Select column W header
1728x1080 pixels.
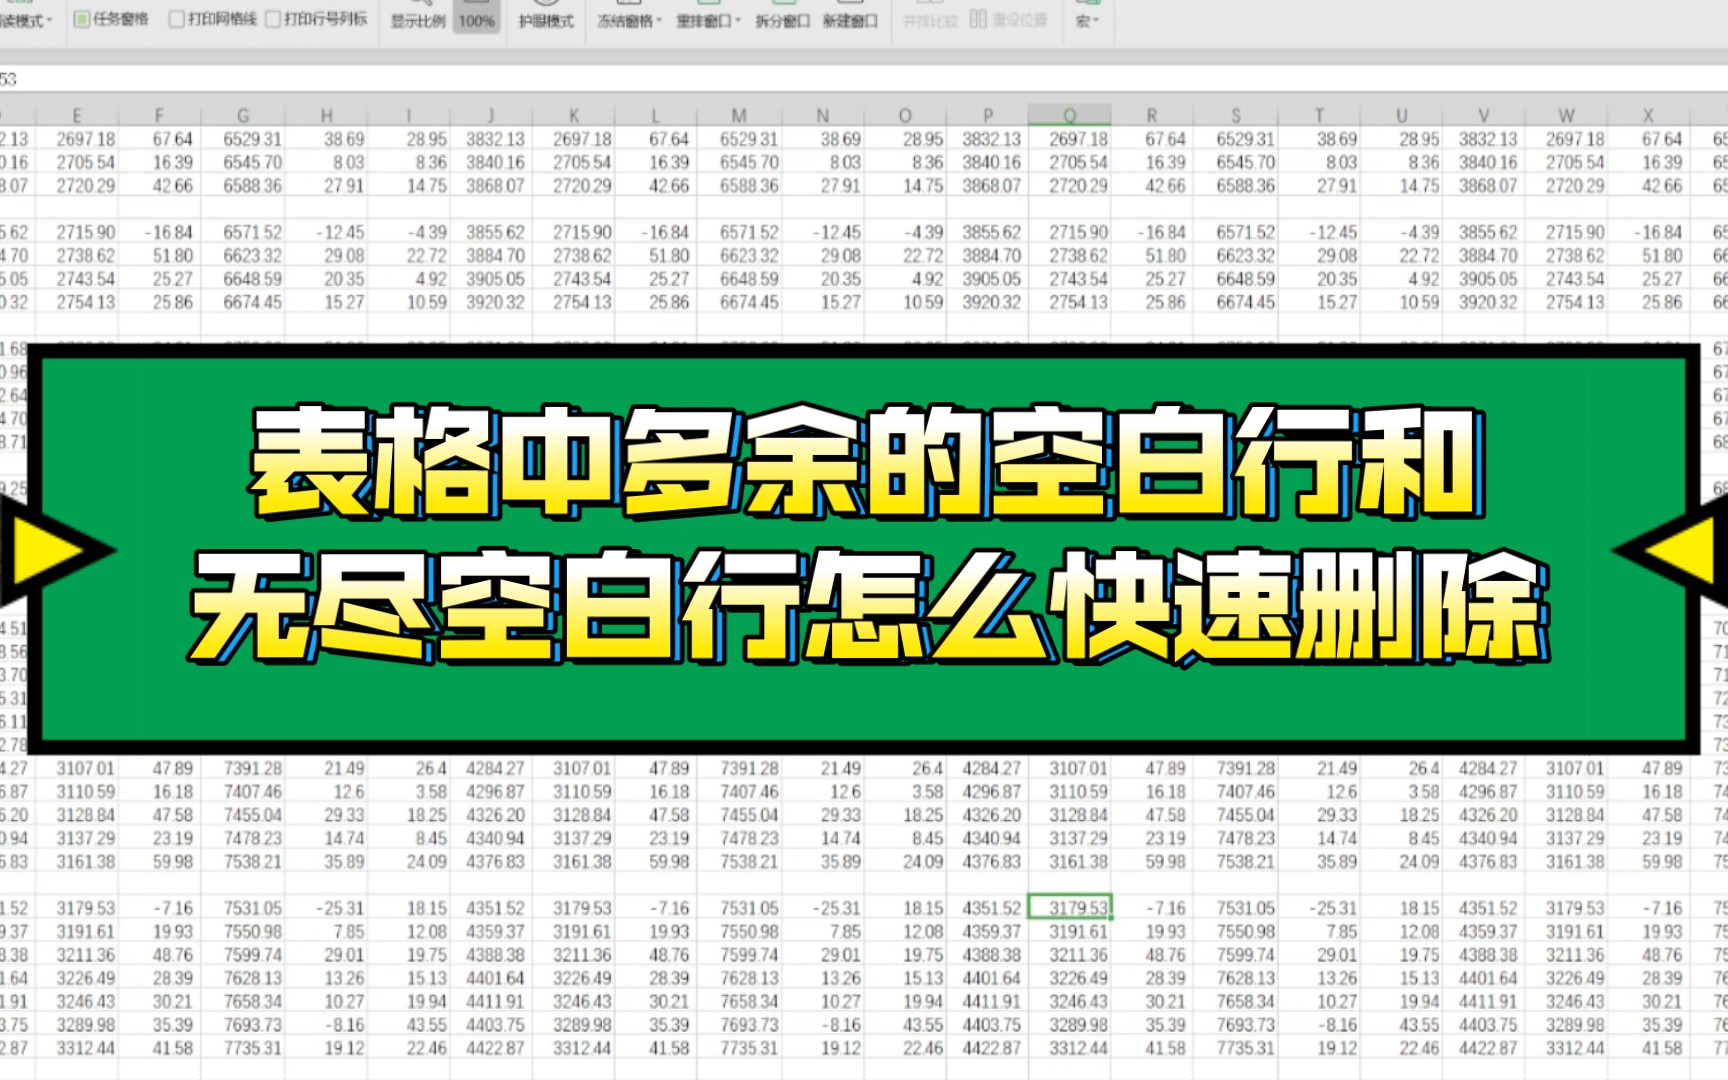coord(1567,115)
